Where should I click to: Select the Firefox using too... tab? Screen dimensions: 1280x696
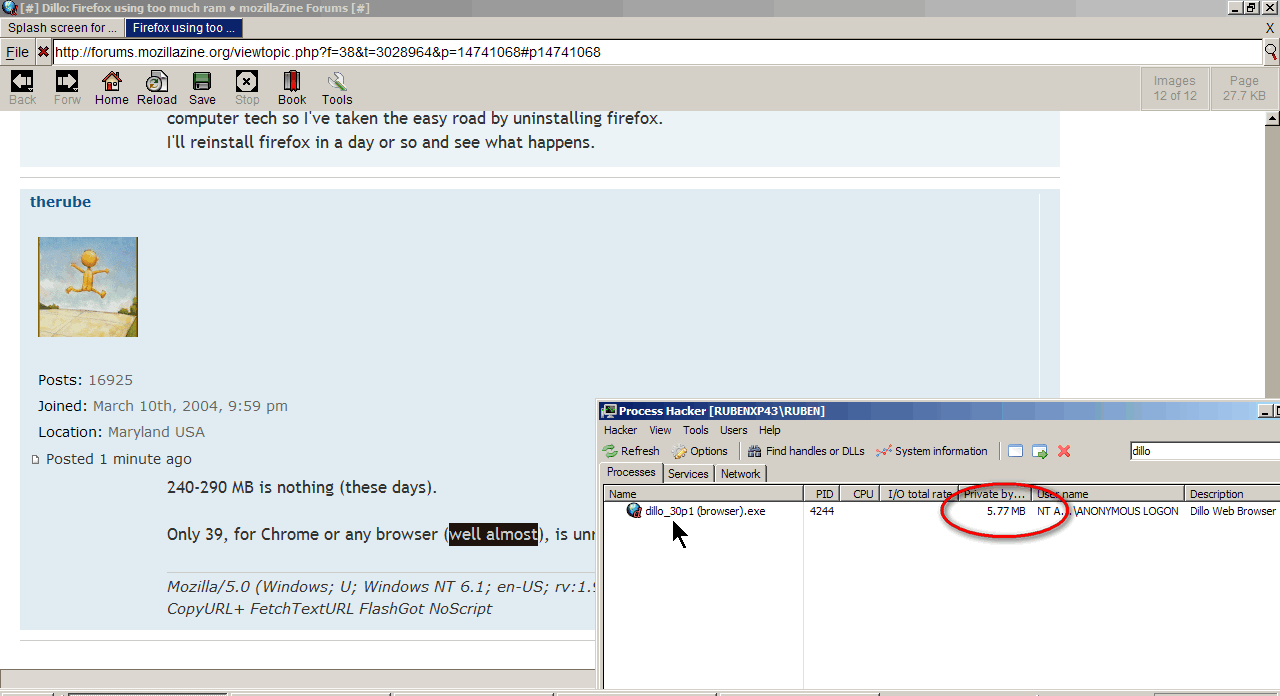coord(185,28)
